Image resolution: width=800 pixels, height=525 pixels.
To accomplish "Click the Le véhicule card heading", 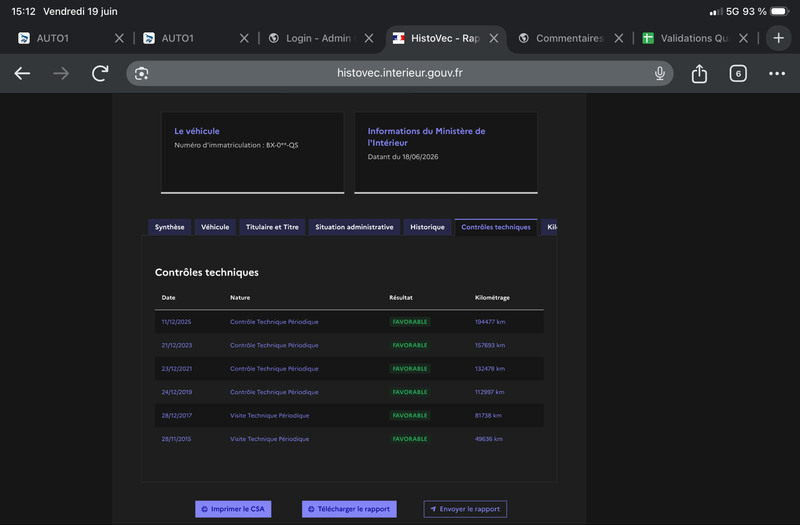I will (x=197, y=131).
